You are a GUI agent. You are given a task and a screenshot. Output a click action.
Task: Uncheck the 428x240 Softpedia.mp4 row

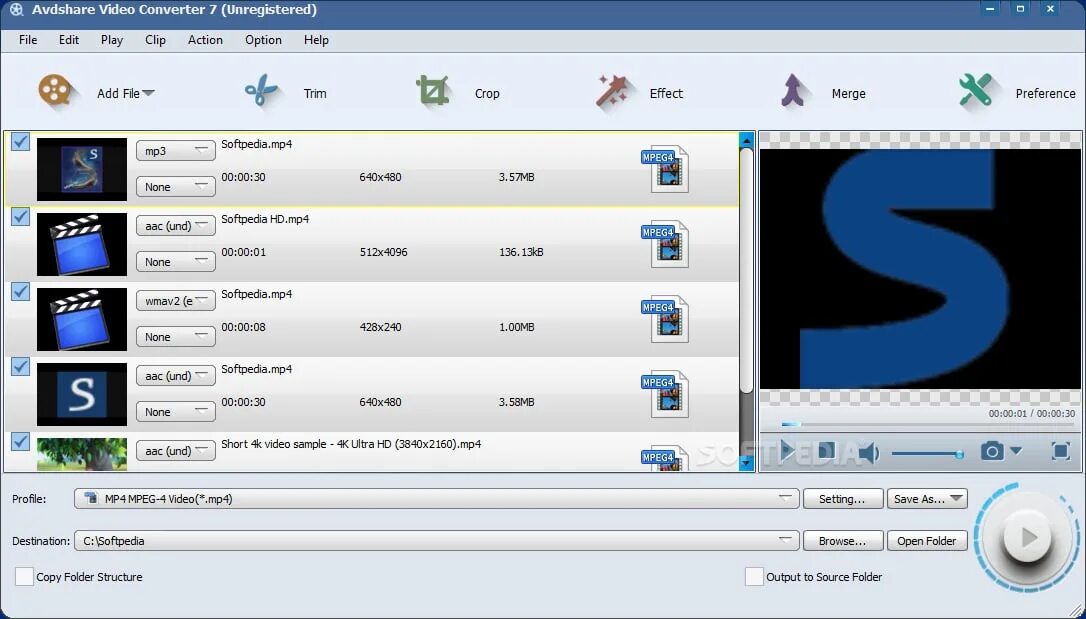coord(21,291)
